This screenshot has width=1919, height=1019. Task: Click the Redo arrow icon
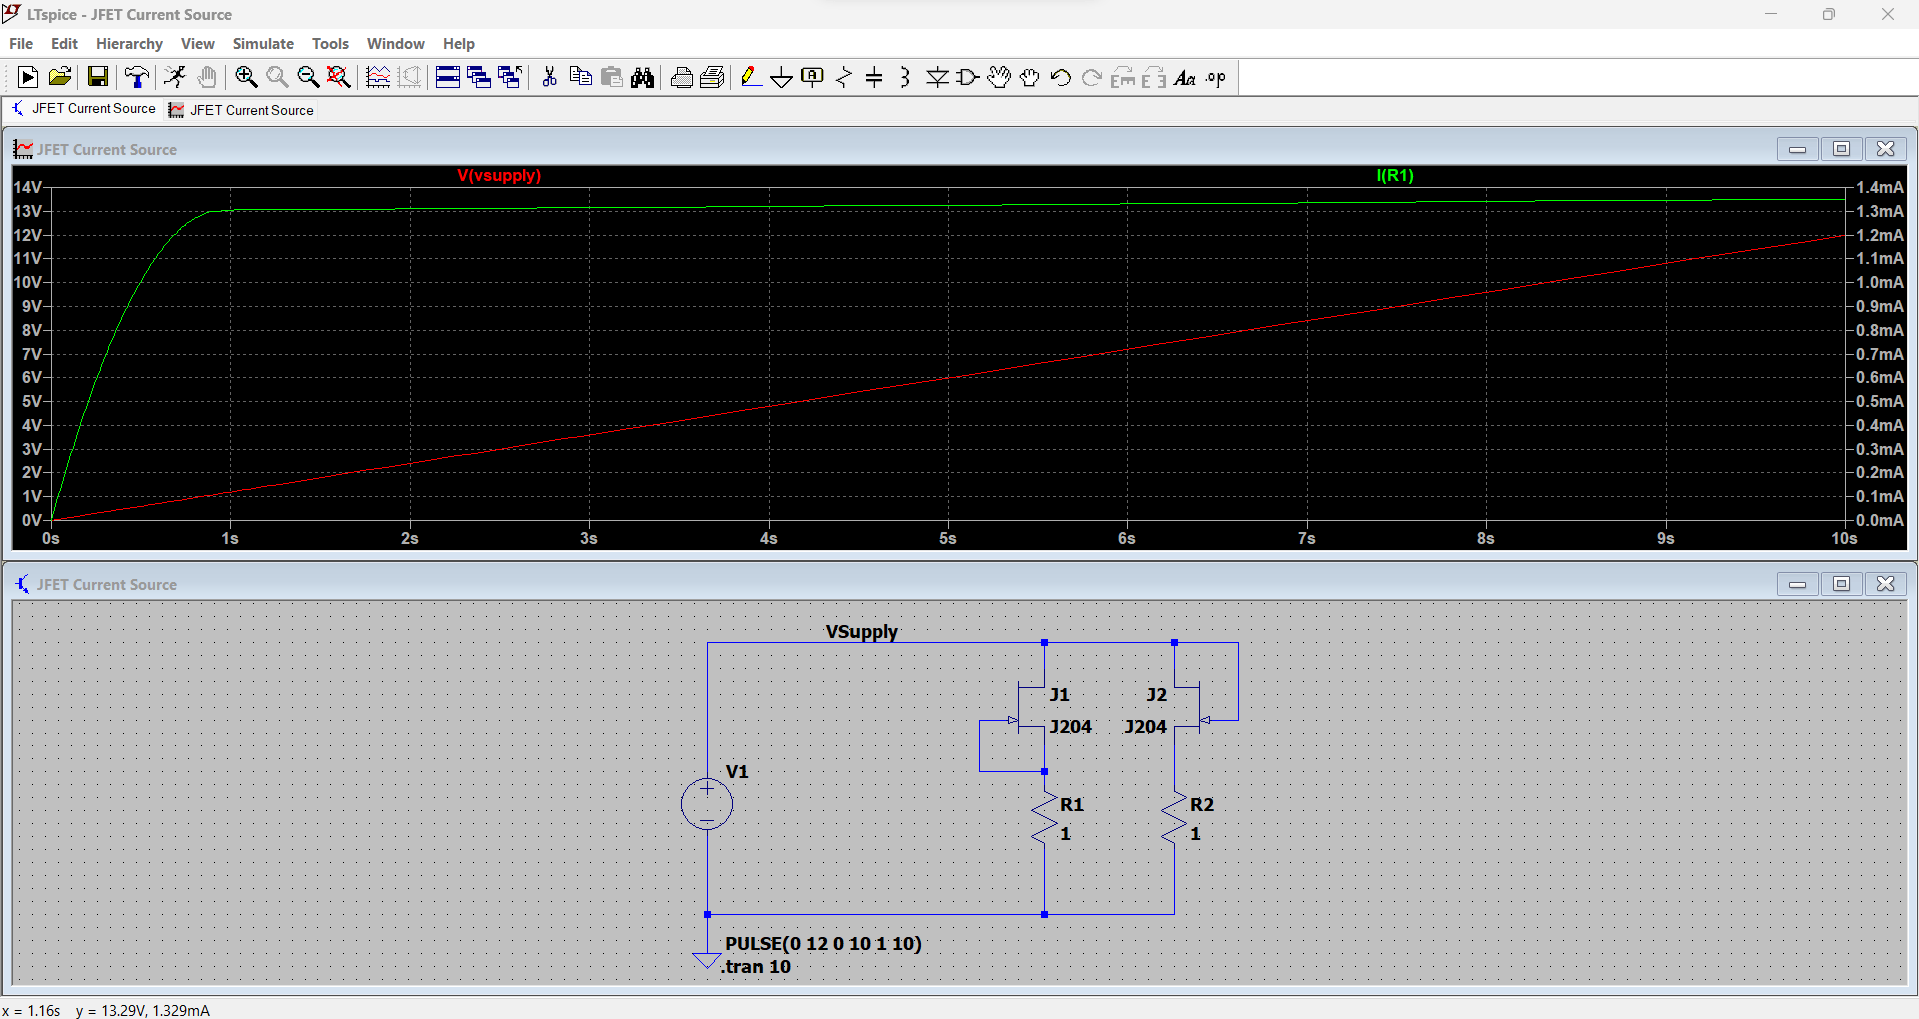coord(1092,77)
